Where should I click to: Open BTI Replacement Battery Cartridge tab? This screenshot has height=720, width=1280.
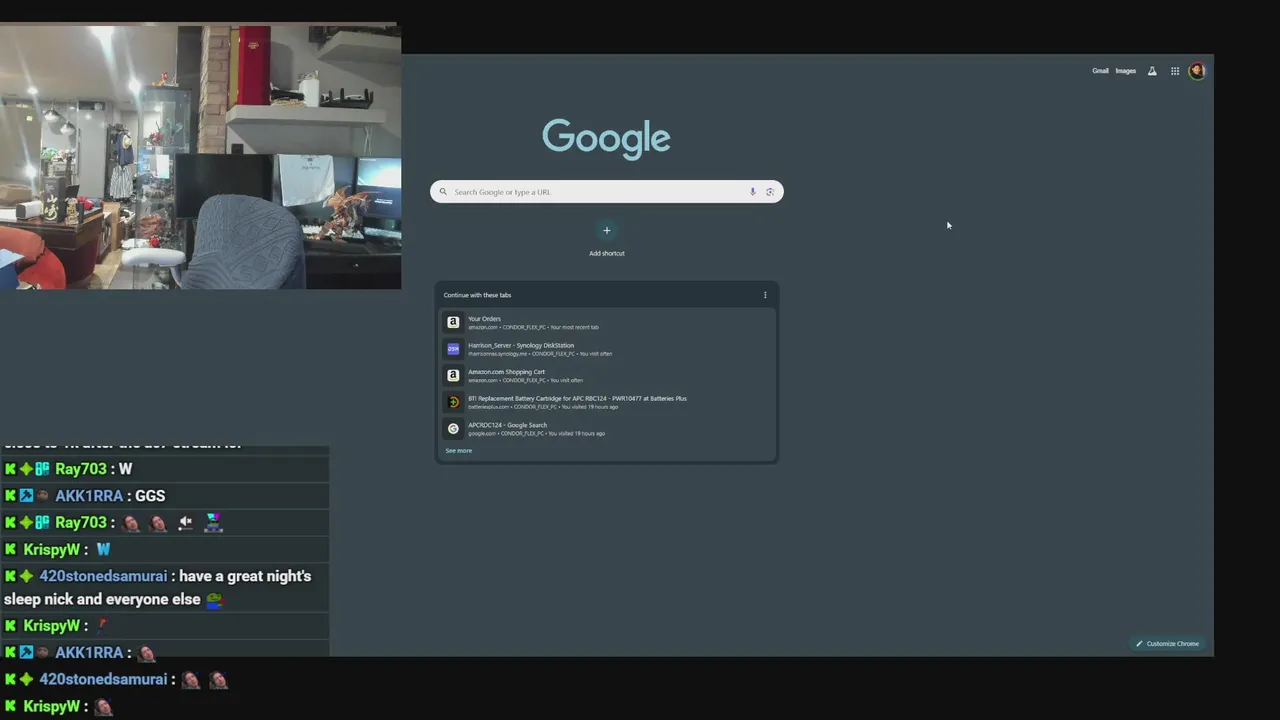(607, 402)
